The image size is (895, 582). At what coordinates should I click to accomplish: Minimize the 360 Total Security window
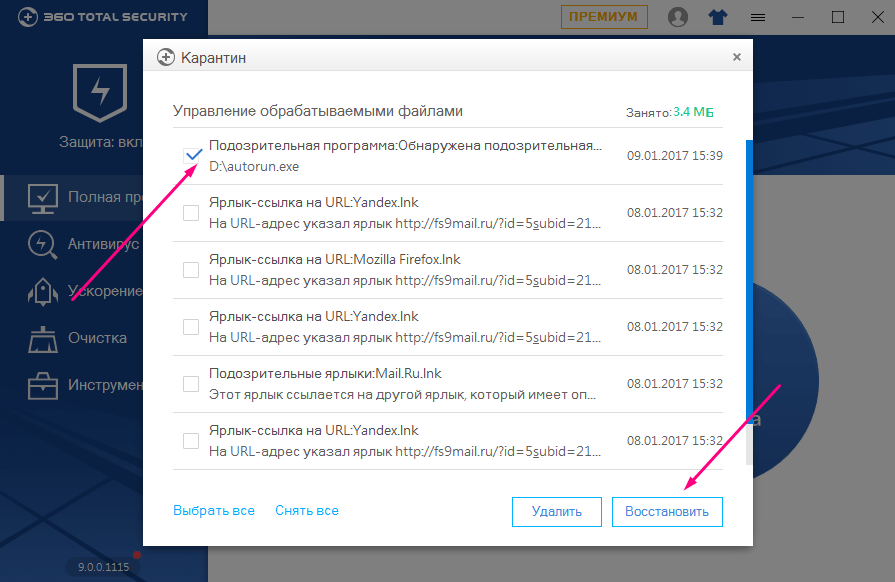coord(798,18)
